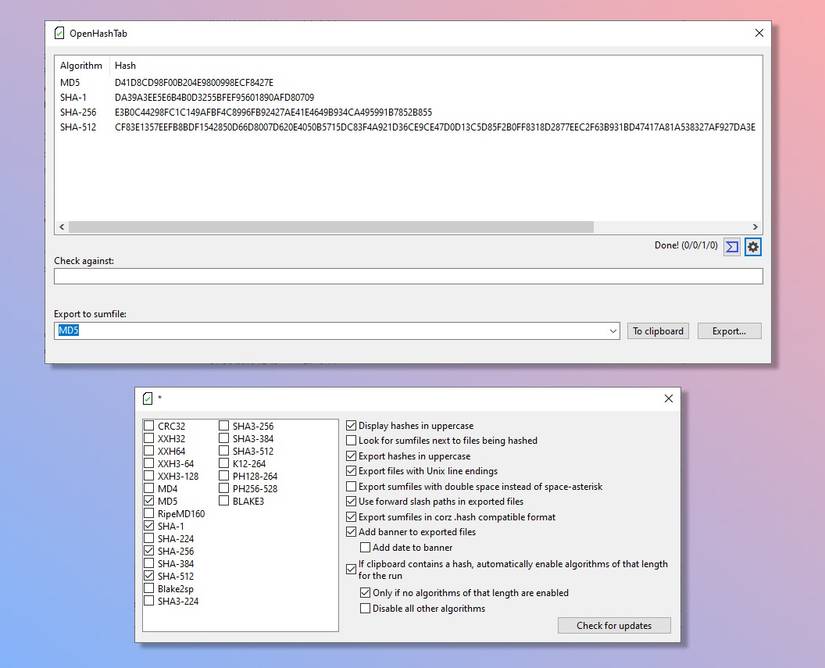The image size is (825, 668).
Task: Toggle looking for sumfiles next to hashed files
Action: click(x=351, y=440)
